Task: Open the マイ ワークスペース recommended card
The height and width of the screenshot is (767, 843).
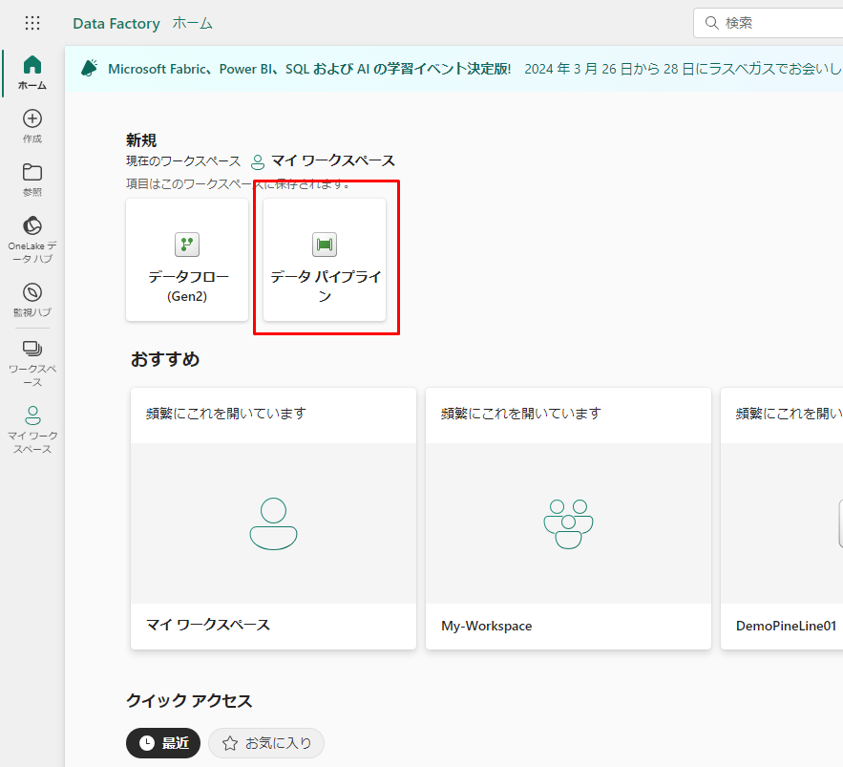Action: click(273, 519)
